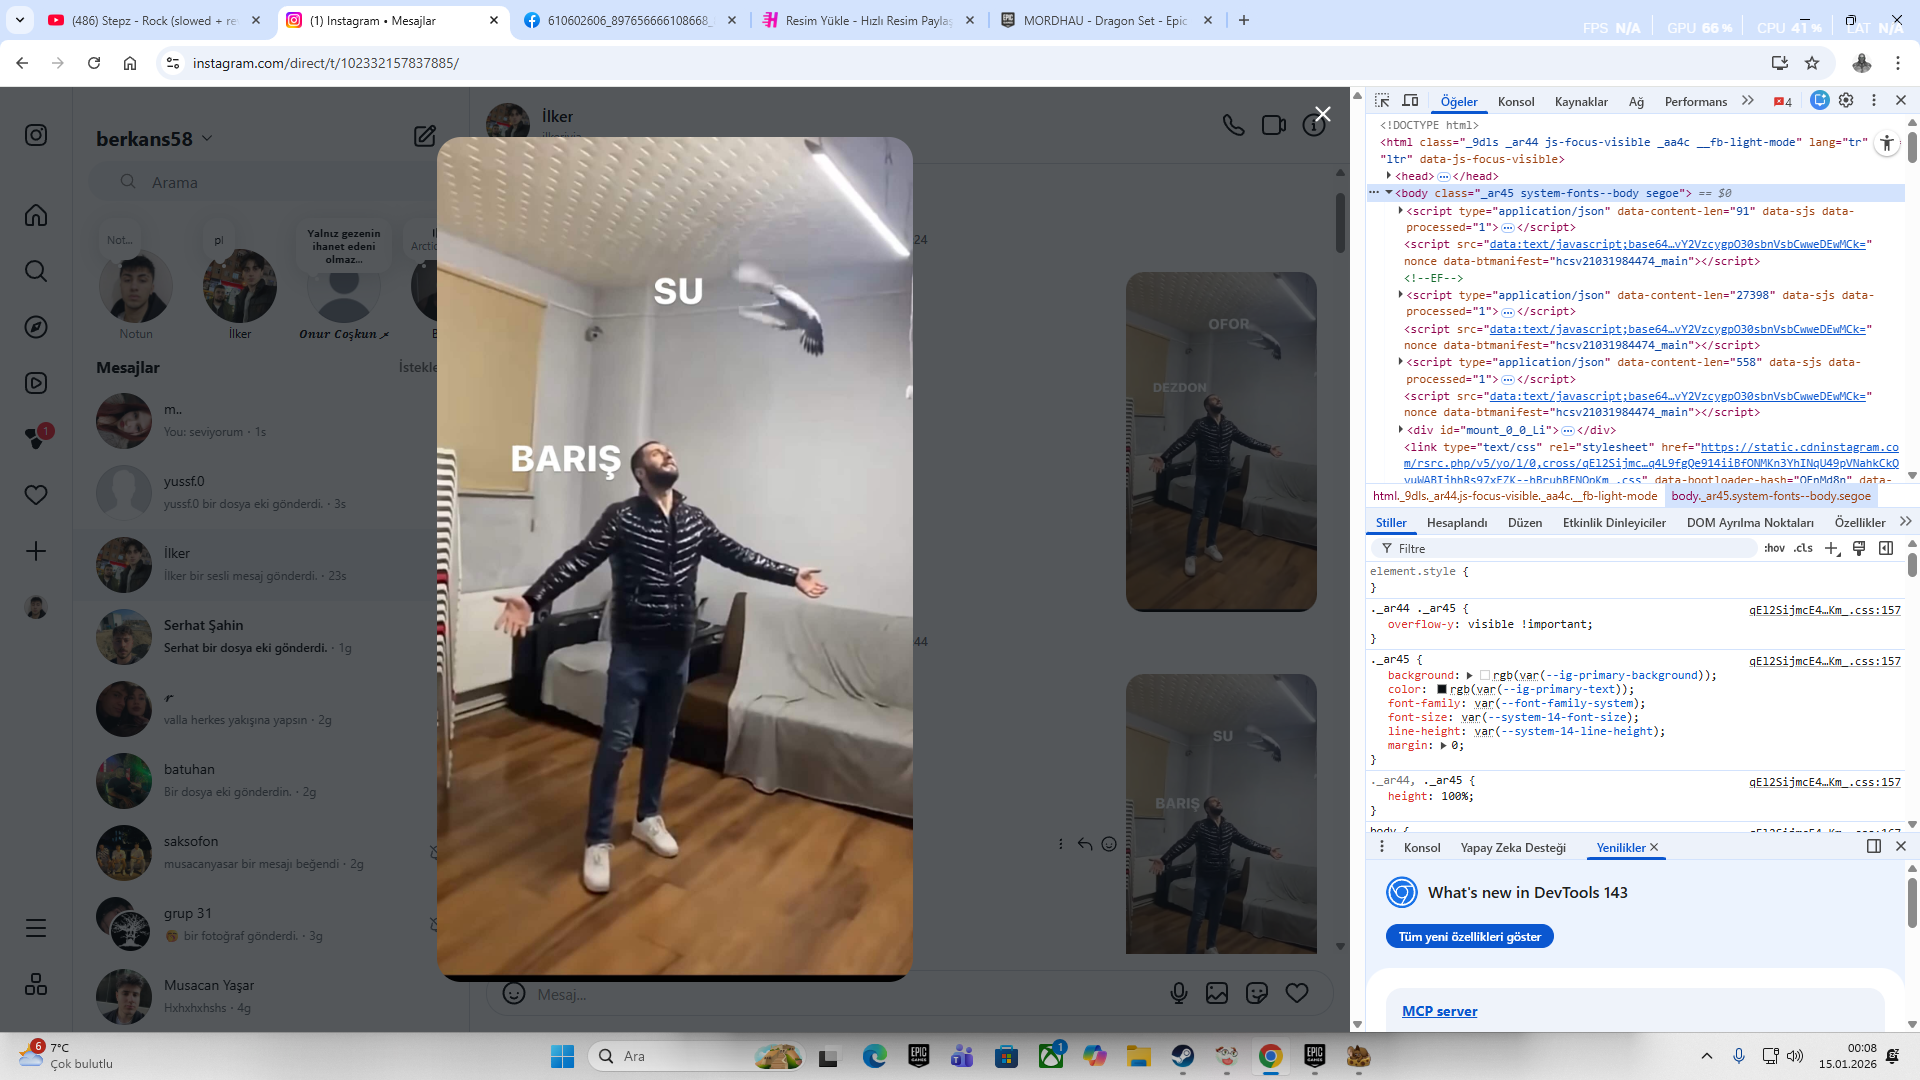Image resolution: width=1920 pixels, height=1080 pixels.
Task: Open DevTools customize kebab menu
Action: (1874, 100)
